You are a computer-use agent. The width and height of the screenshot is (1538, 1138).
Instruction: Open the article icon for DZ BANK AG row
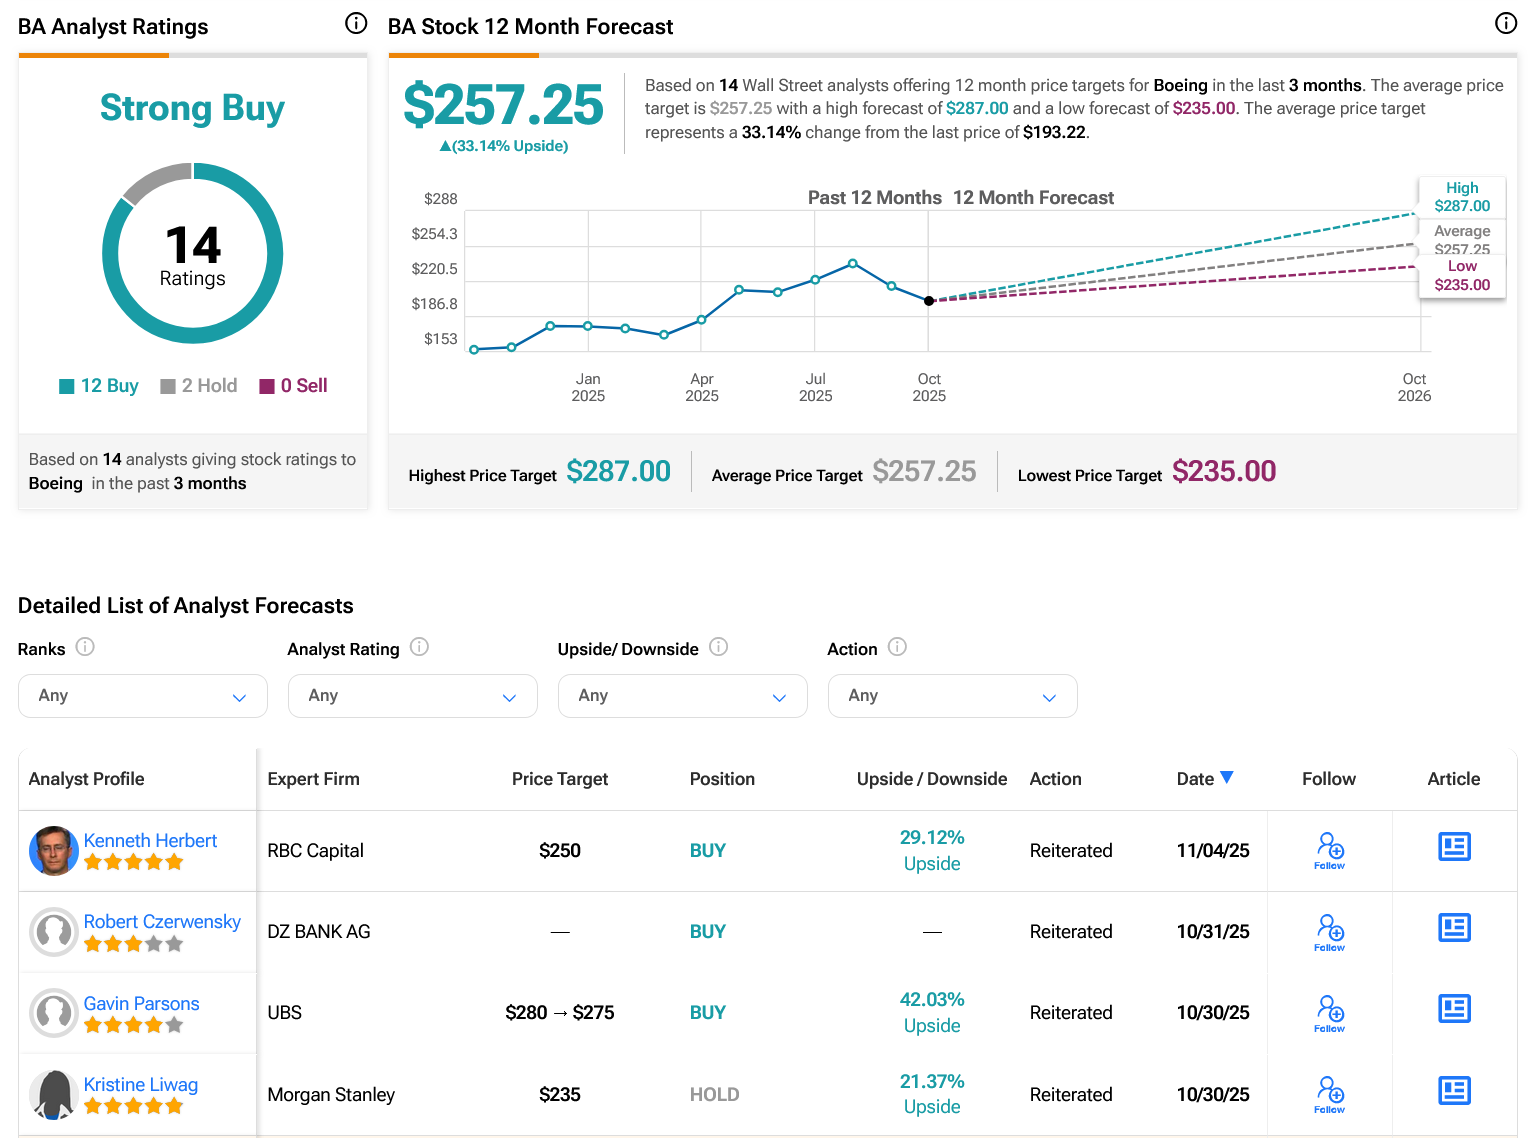click(x=1453, y=928)
